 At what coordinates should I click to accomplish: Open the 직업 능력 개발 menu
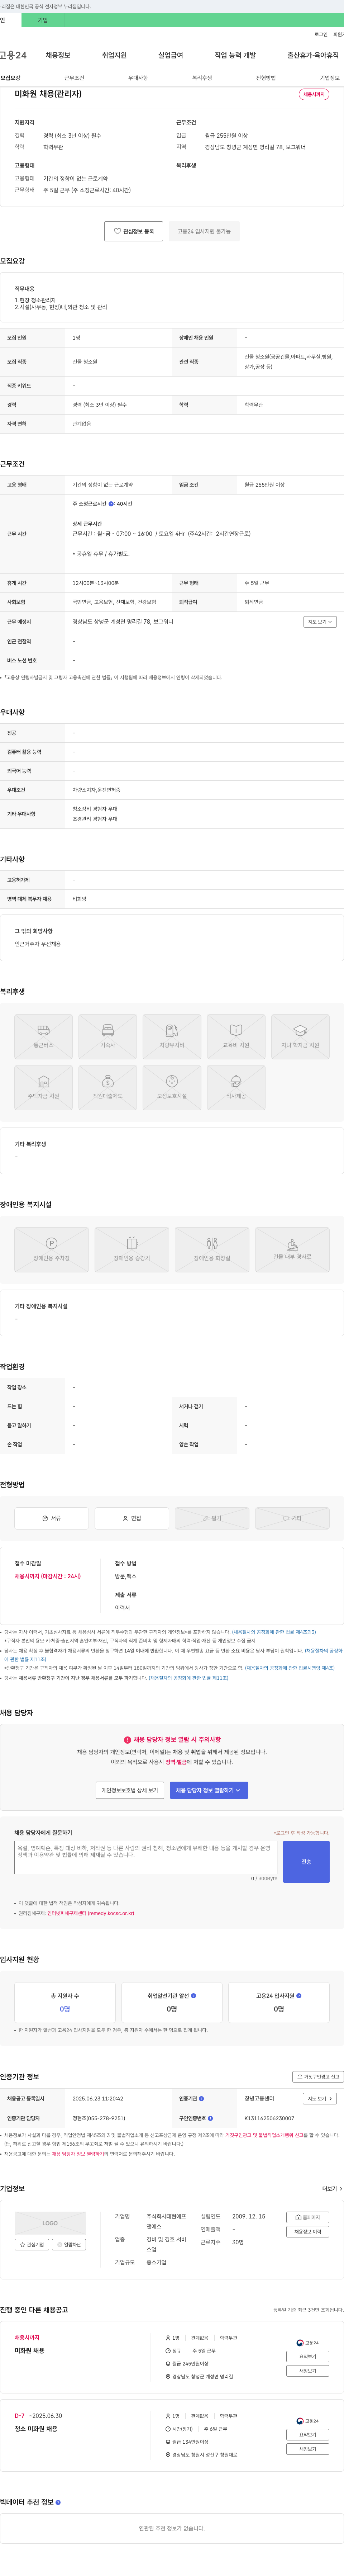[x=235, y=55]
